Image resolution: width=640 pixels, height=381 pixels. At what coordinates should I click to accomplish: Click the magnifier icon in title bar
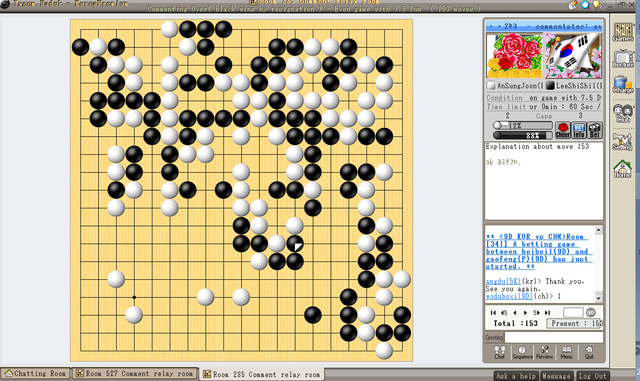tap(585, 4)
